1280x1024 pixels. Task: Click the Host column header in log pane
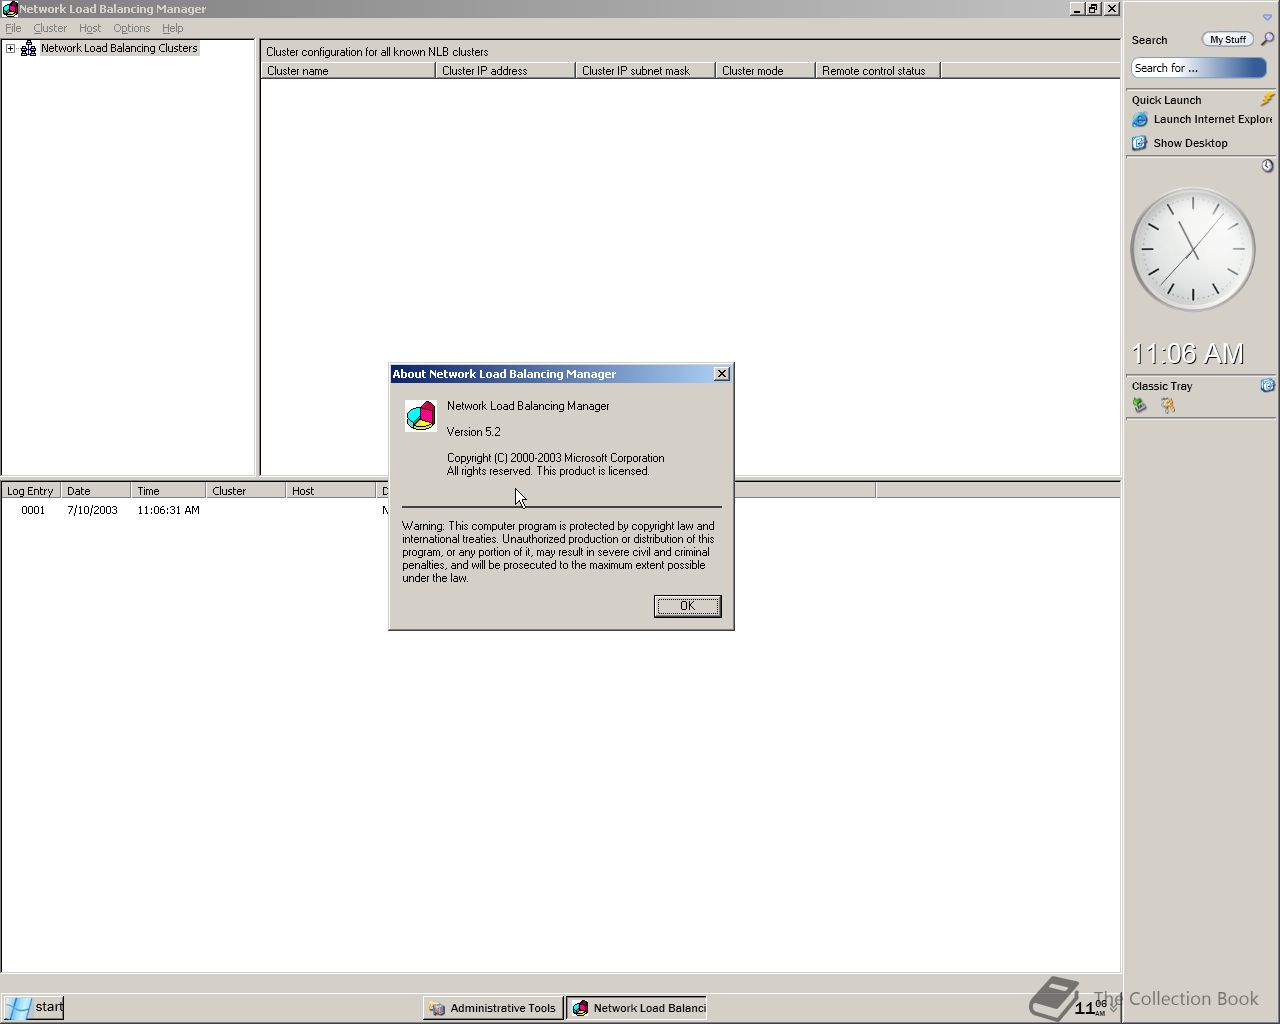point(330,491)
